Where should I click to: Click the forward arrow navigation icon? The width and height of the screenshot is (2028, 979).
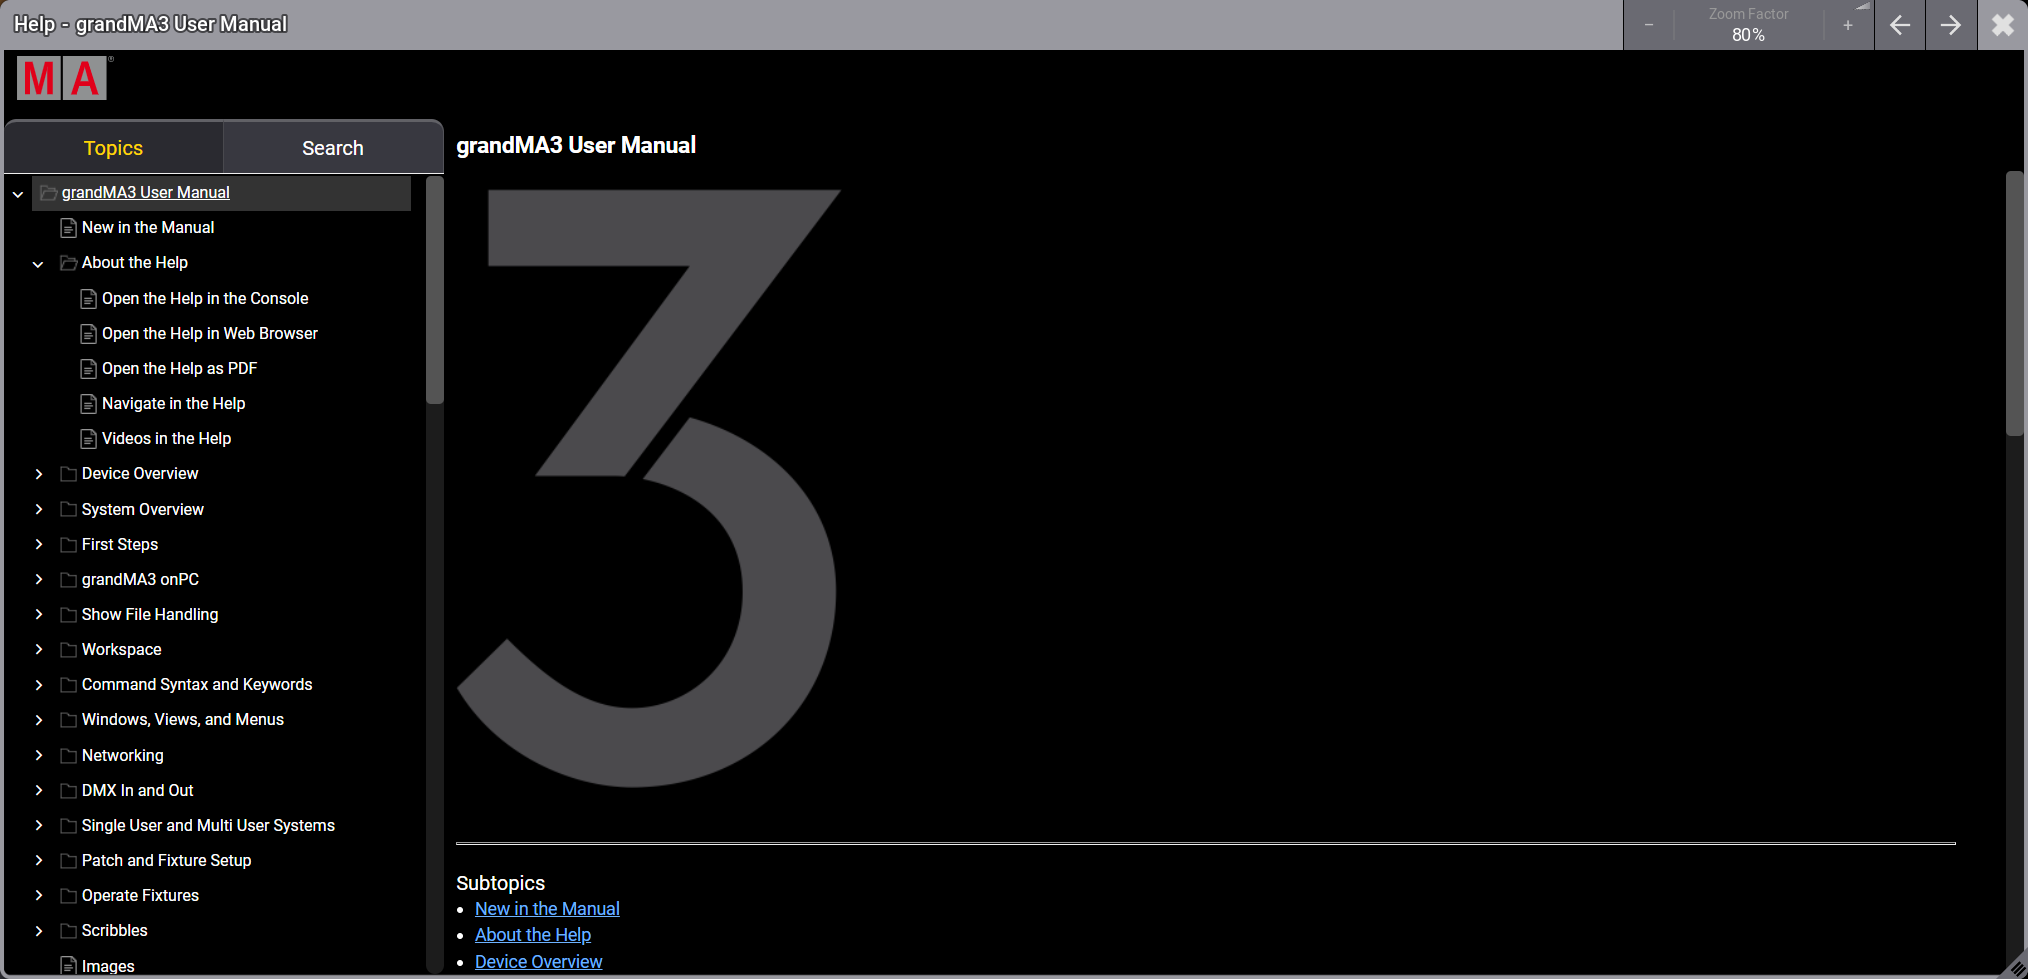(x=1951, y=25)
